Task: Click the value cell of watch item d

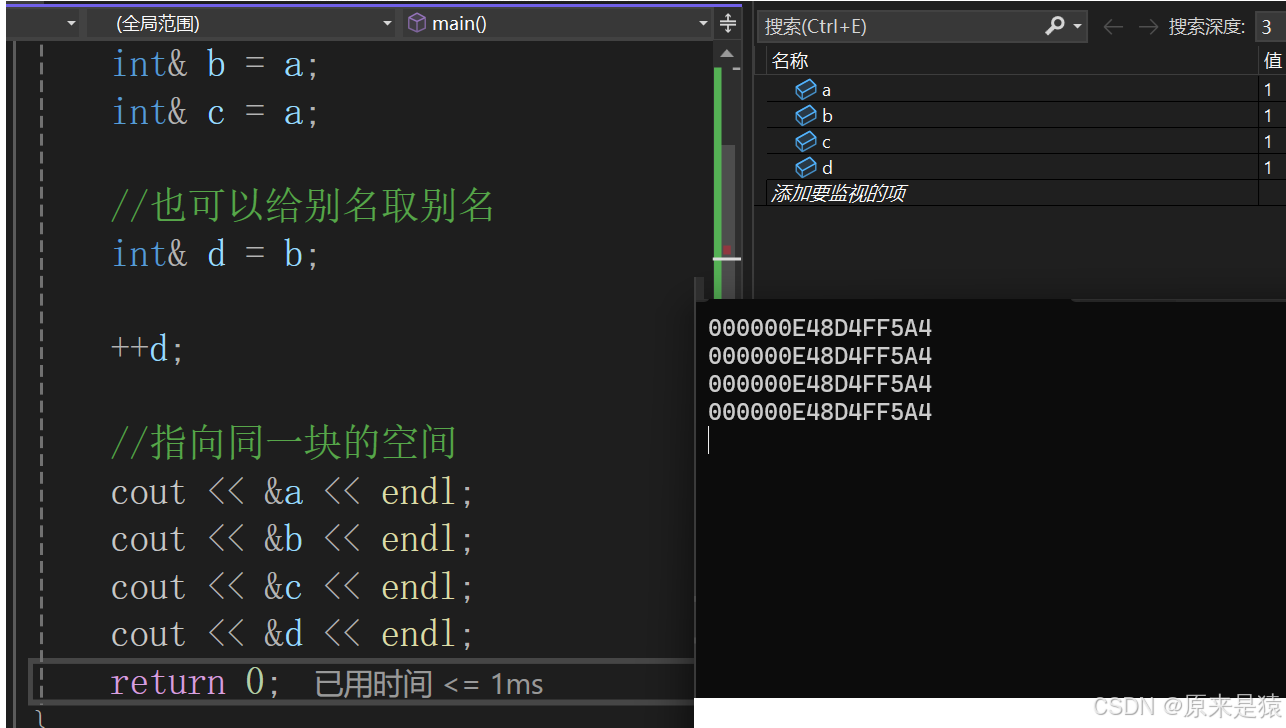Action: click(1271, 167)
